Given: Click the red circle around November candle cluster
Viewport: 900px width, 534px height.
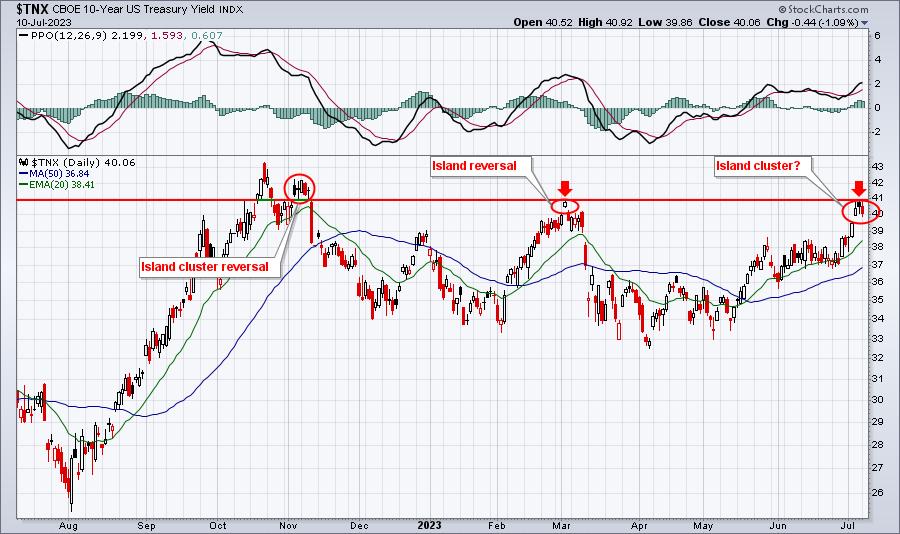Looking at the screenshot, I should pyautogui.click(x=300, y=188).
